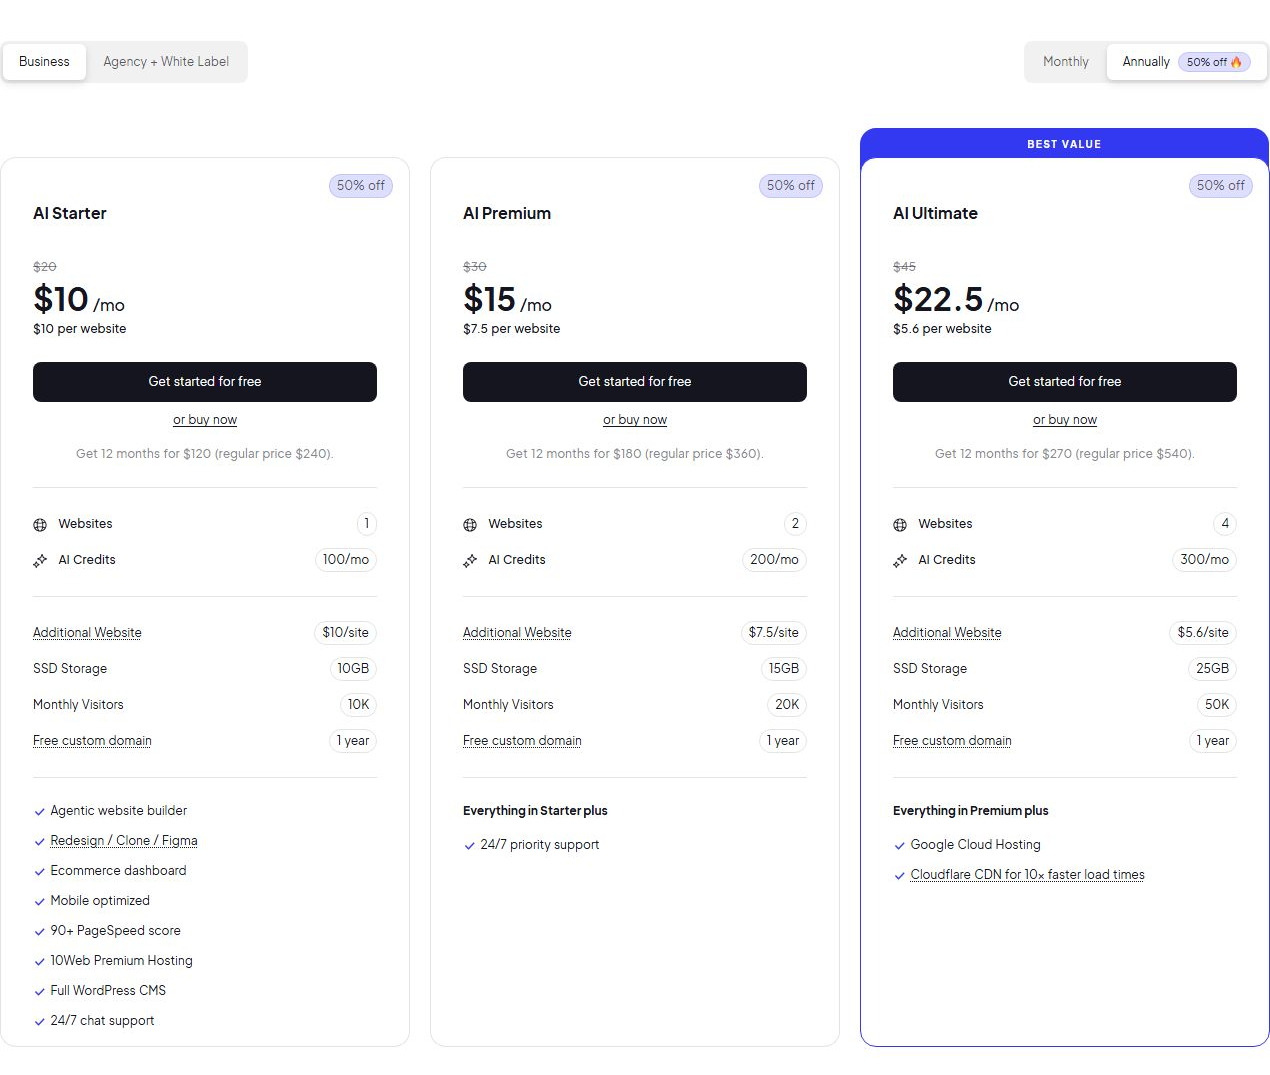This screenshot has height=1075, width=1270.
Task: Switch to Agency + White Label tab
Action: click(x=166, y=62)
